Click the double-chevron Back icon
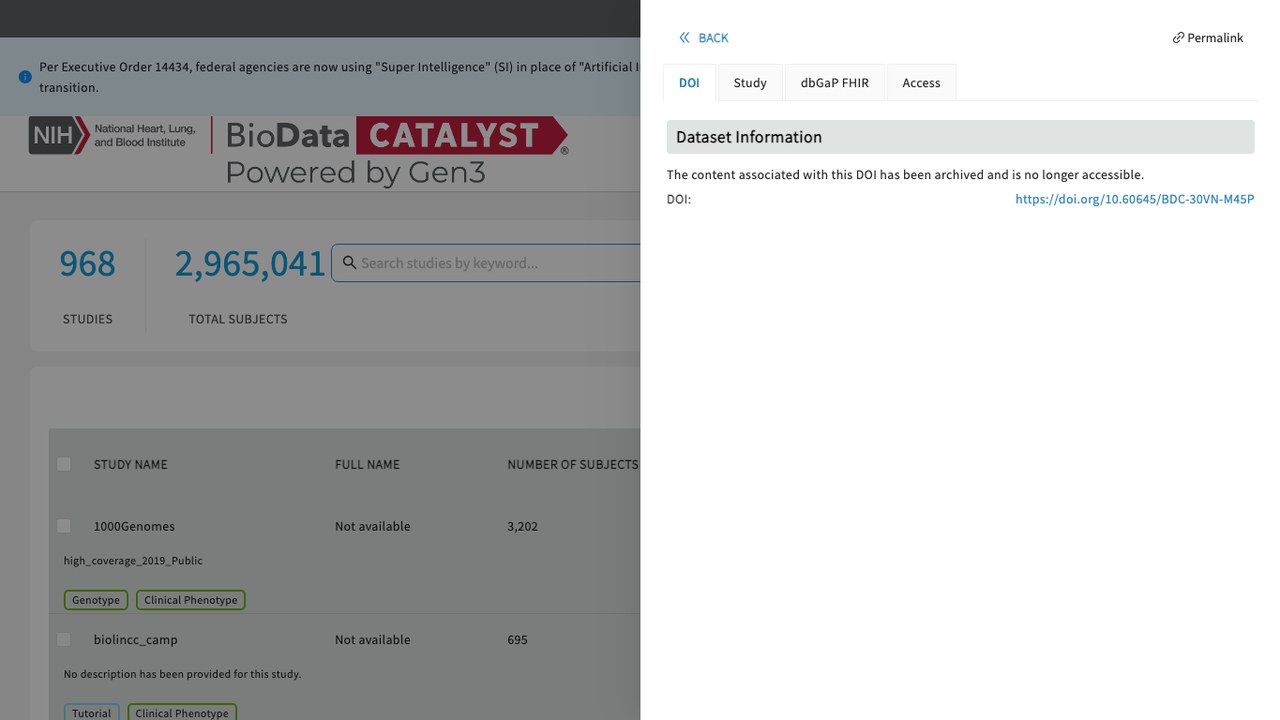 [x=685, y=38]
